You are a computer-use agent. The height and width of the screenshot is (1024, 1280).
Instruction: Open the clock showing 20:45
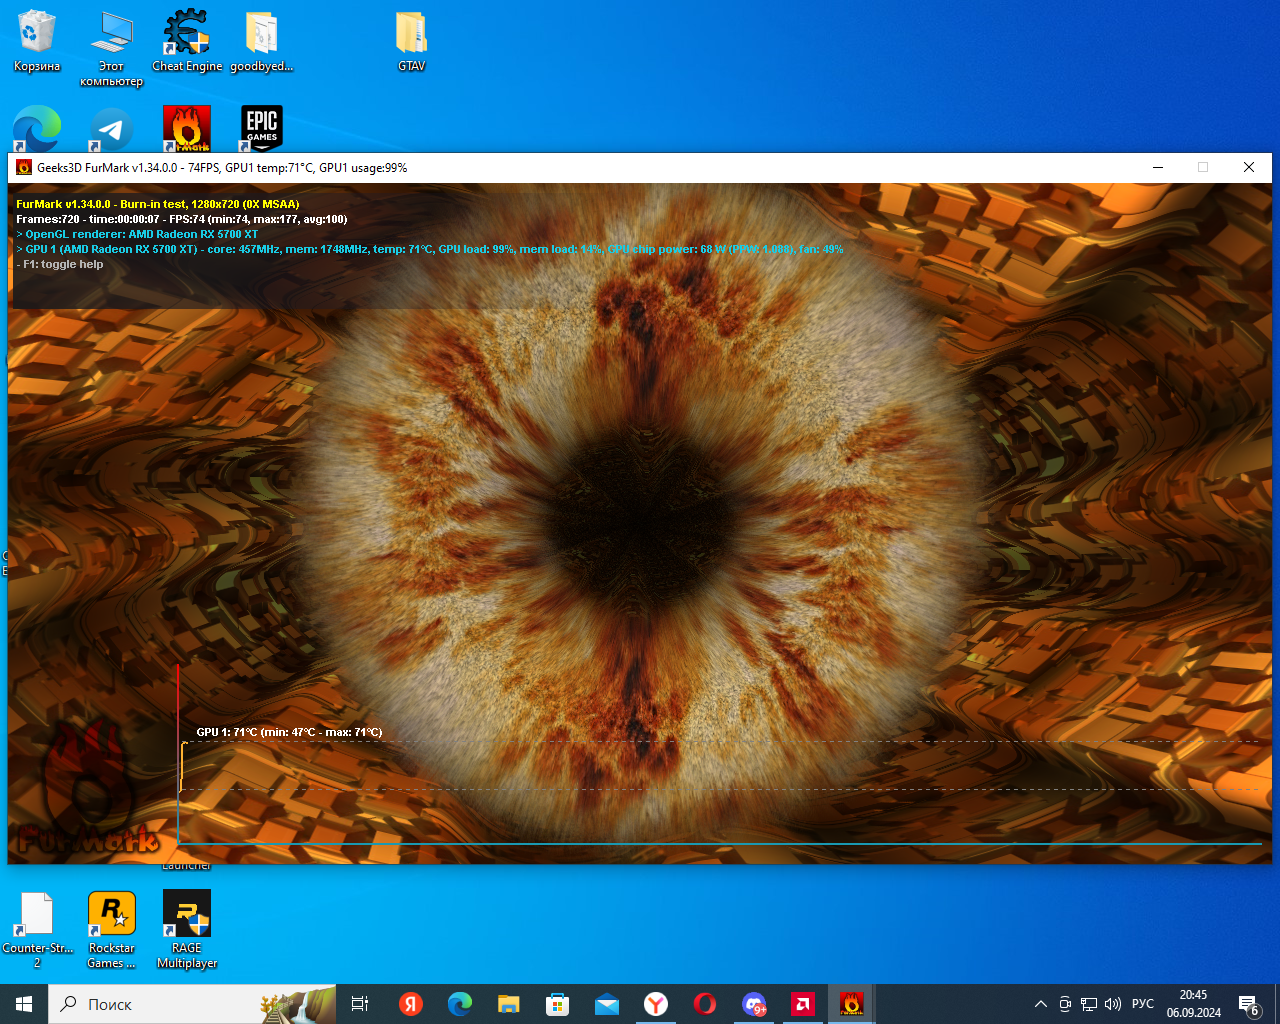1193,1004
